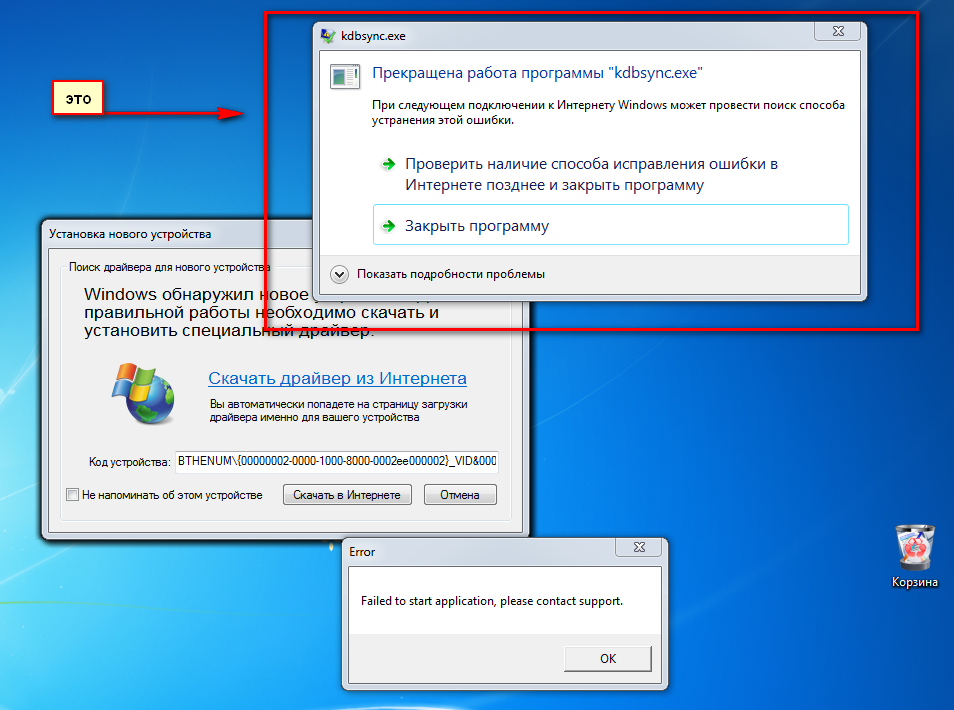
Task: Click the 'Код устройства:' label
Action: click(x=130, y=462)
